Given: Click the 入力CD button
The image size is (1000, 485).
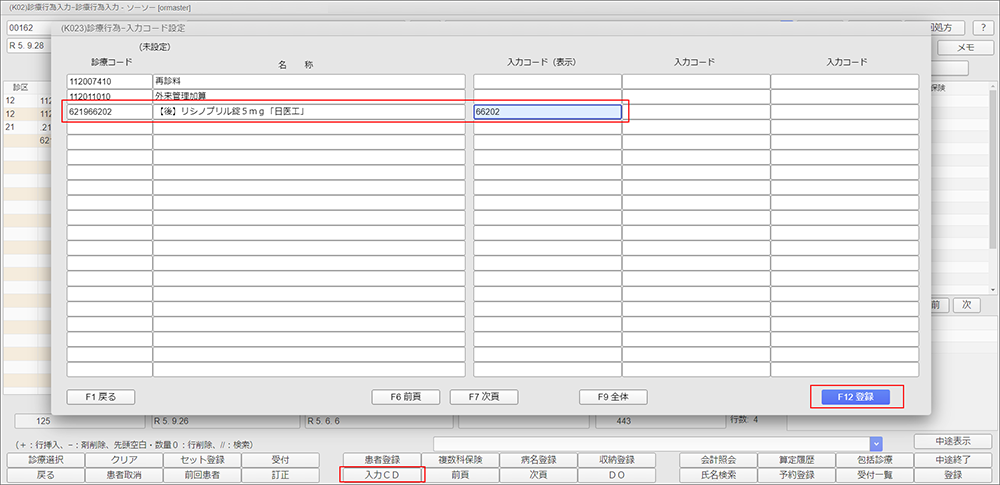Looking at the screenshot, I should click(382, 475).
